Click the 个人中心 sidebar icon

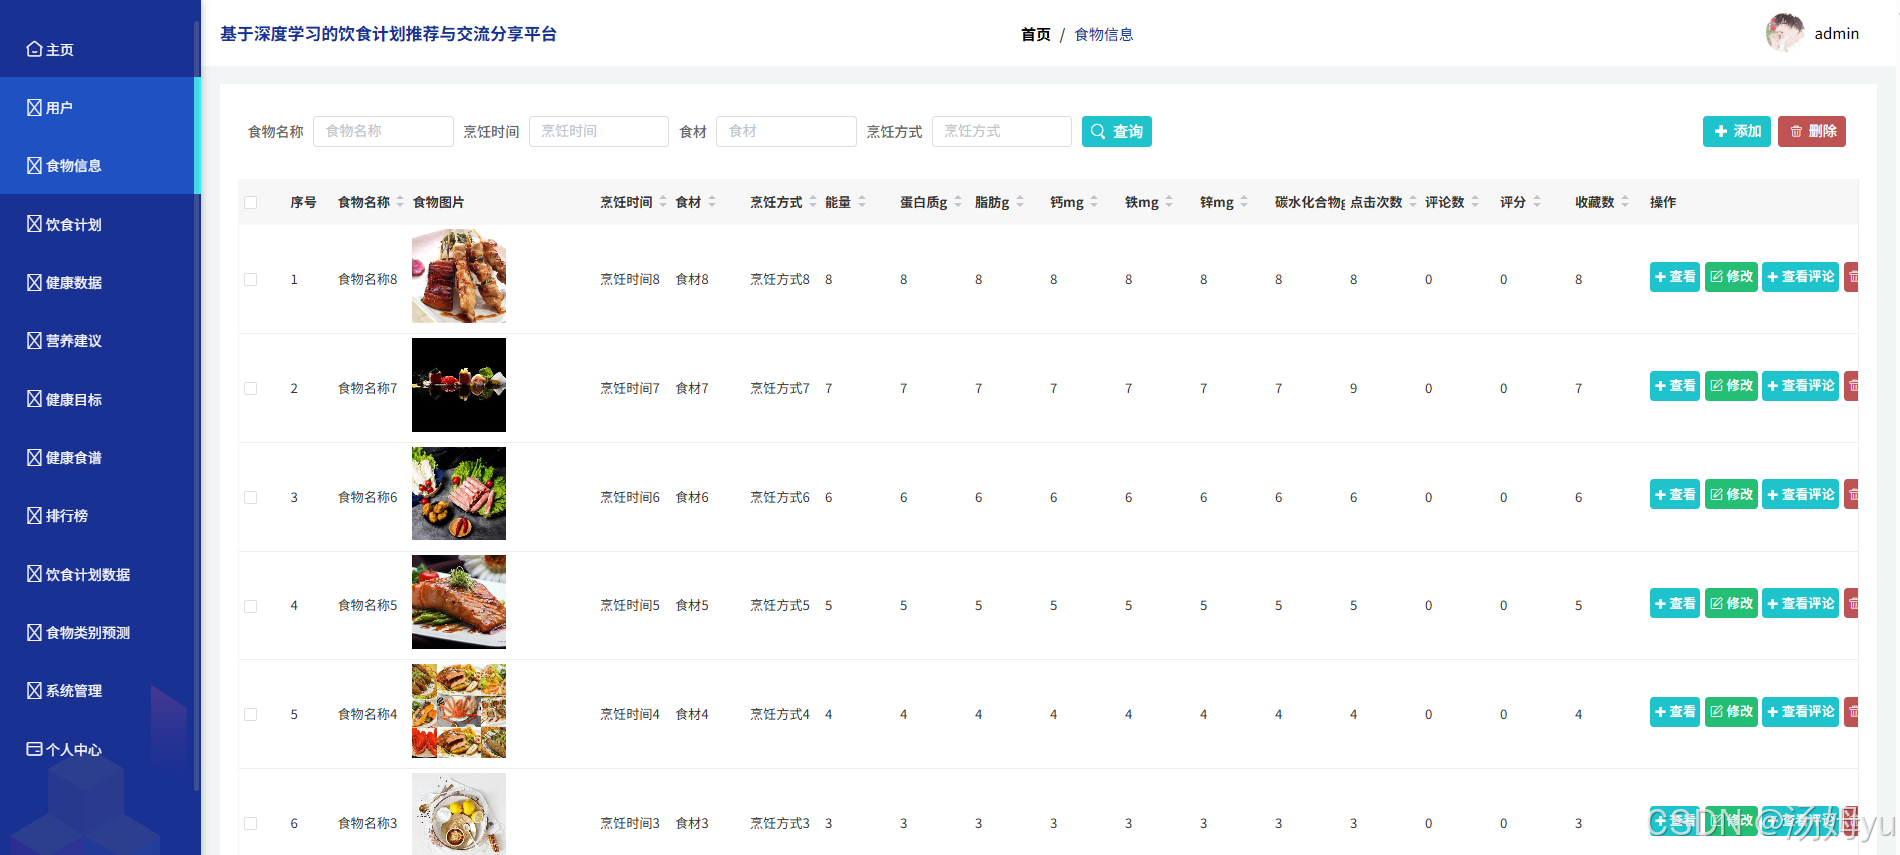pyautogui.click(x=34, y=749)
